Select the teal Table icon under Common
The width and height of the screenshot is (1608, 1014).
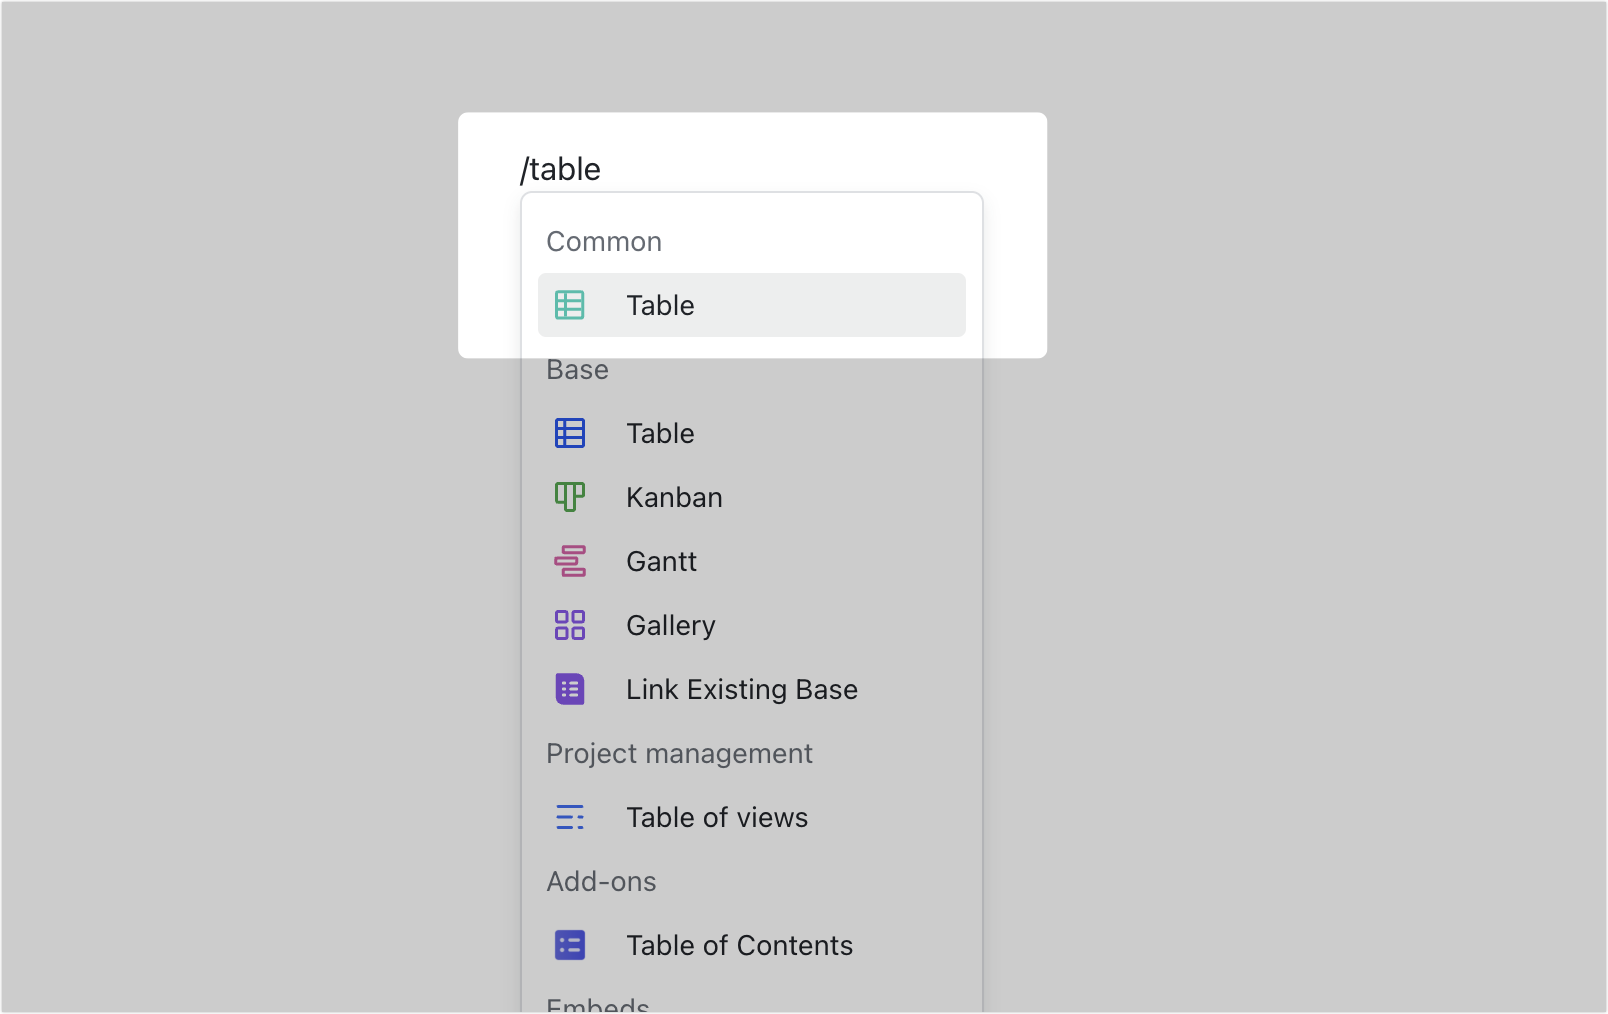pyautogui.click(x=569, y=305)
